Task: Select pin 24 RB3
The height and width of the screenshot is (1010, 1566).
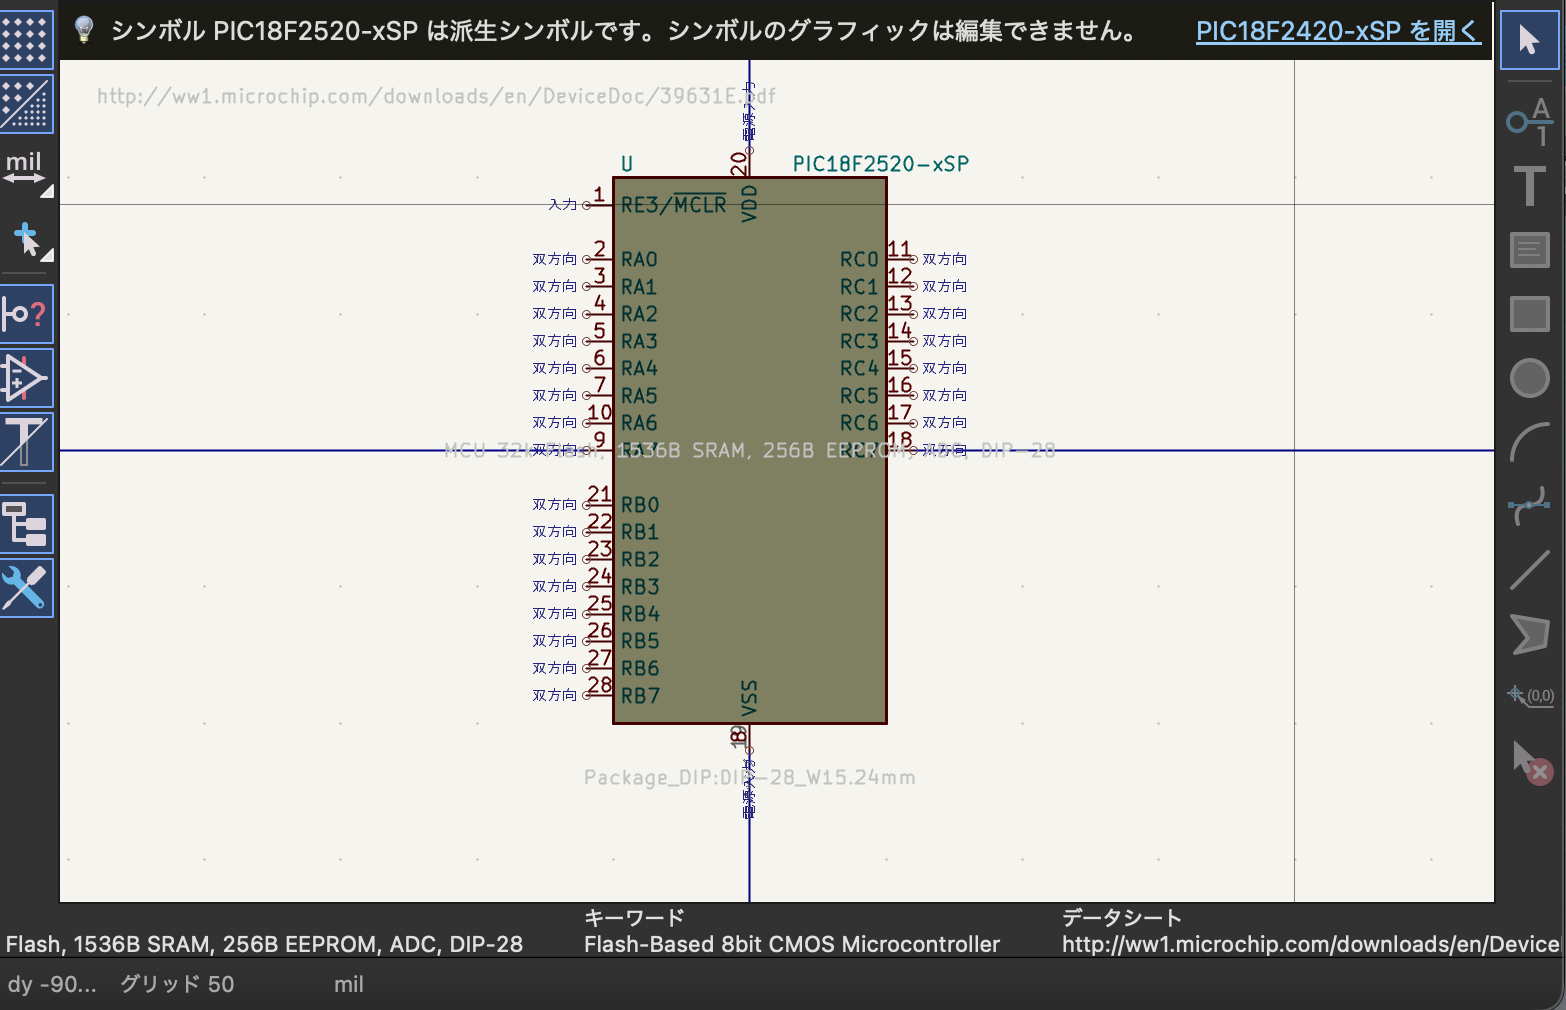Action: pyautogui.click(x=600, y=586)
